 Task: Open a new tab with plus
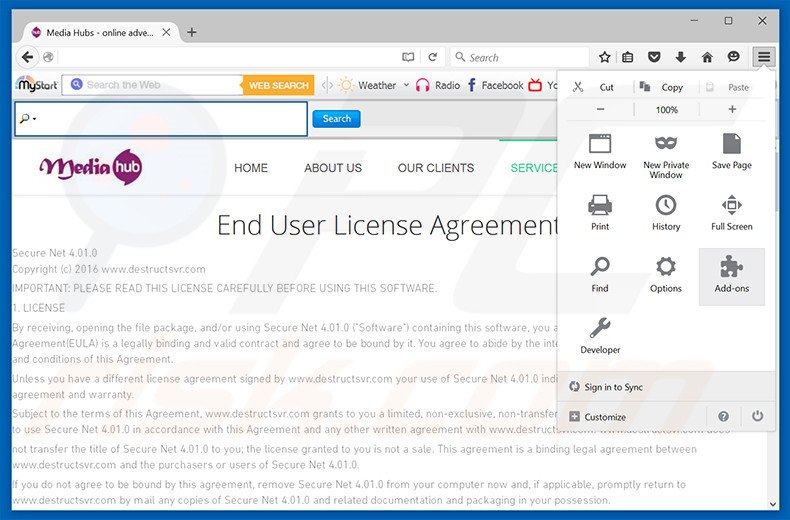click(x=191, y=32)
